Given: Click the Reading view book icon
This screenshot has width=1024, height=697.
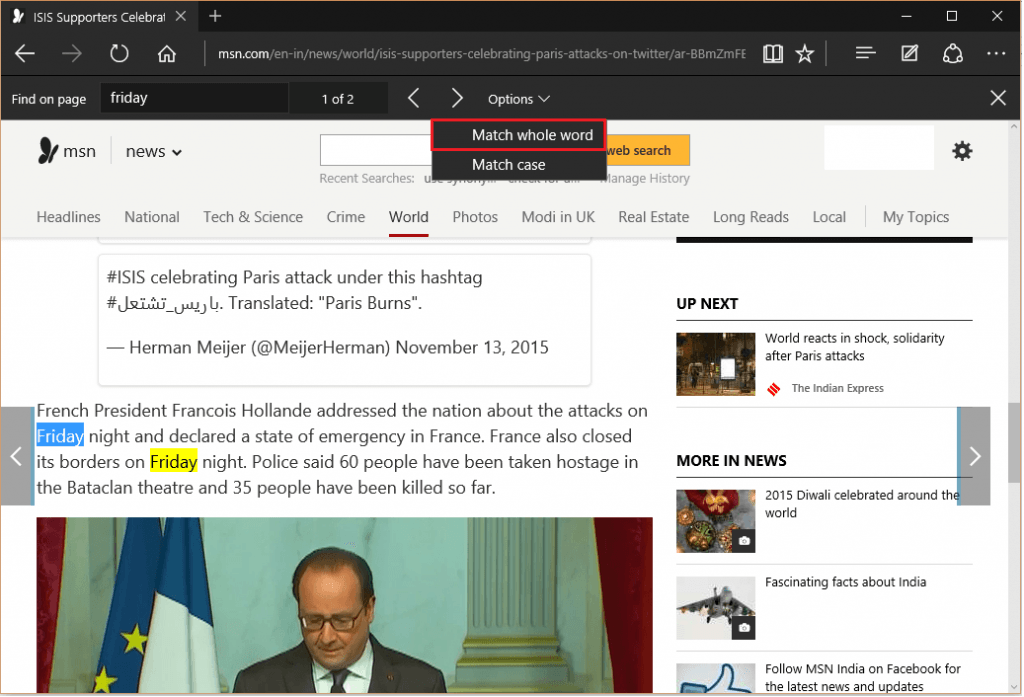Looking at the screenshot, I should coord(772,53).
